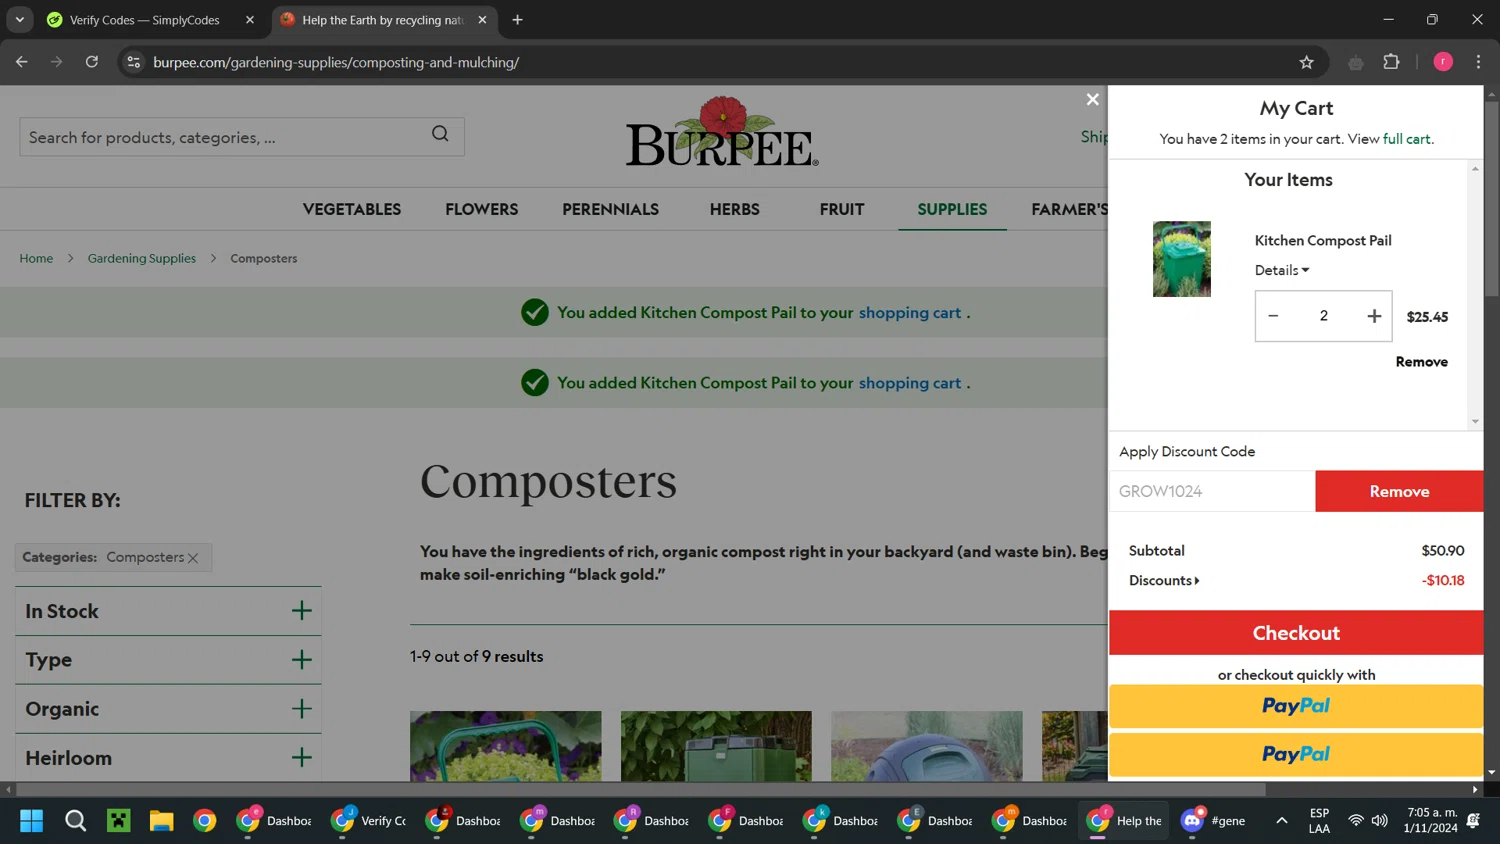Click shopping cart link in second confirmation message
1500x844 pixels.
tap(910, 383)
